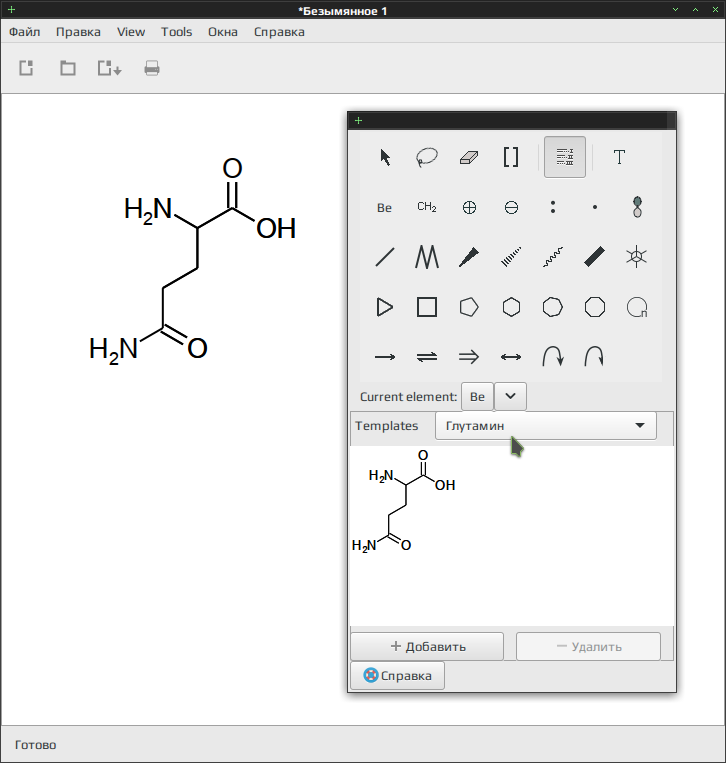The height and width of the screenshot is (763, 726).
Task: Pick the eraser tool
Action: 469,157
